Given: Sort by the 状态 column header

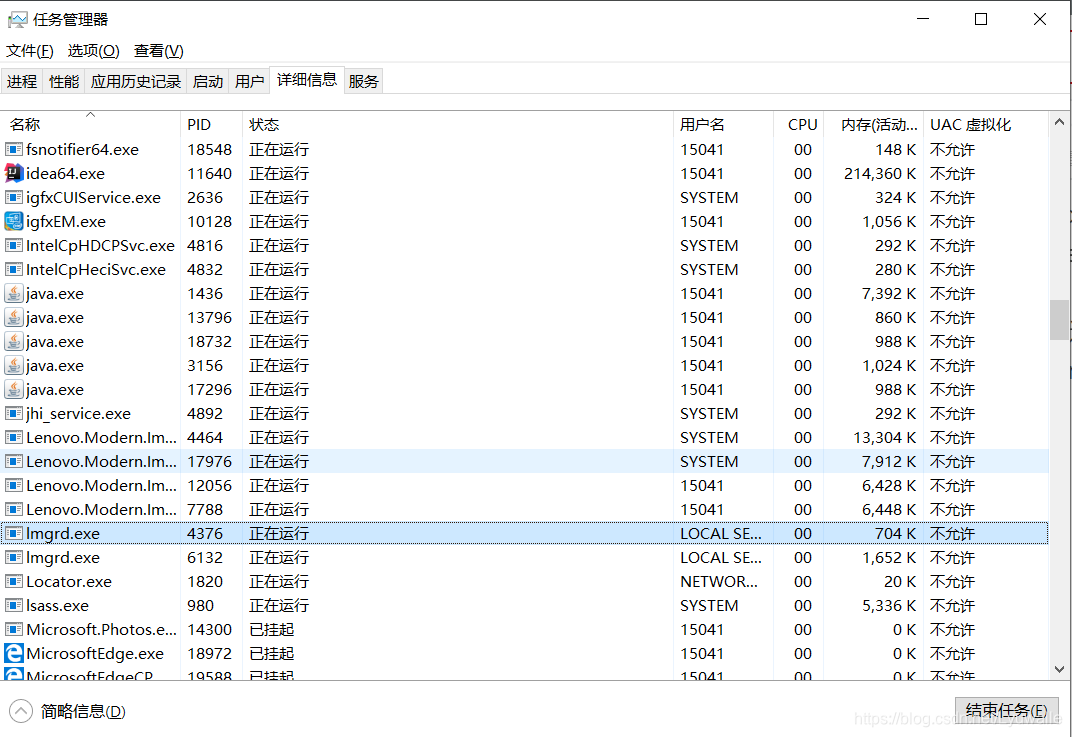Looking at the screenshot, I should coord(458,124).
